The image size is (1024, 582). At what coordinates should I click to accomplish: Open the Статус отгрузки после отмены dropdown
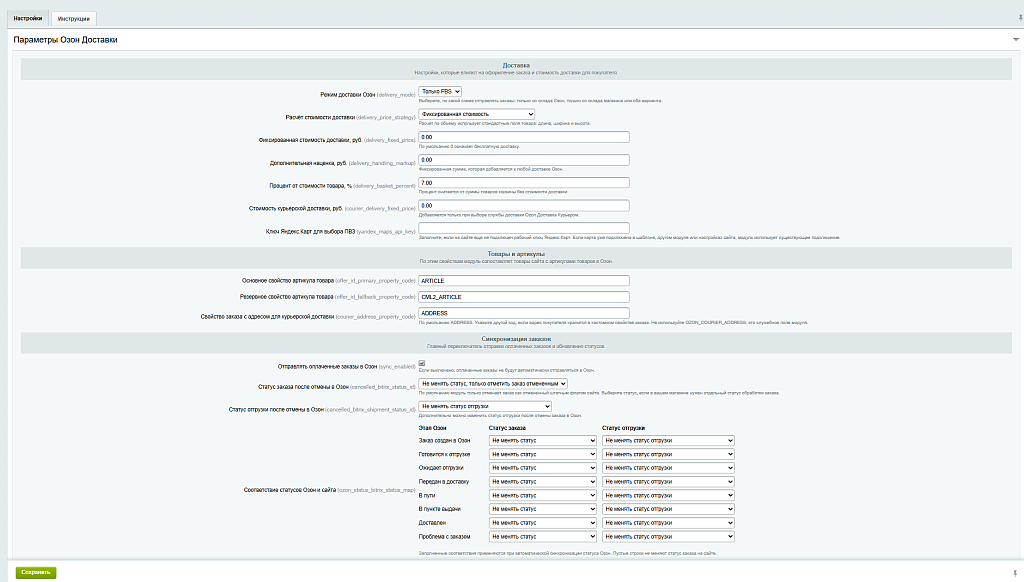tap(485, 406)
